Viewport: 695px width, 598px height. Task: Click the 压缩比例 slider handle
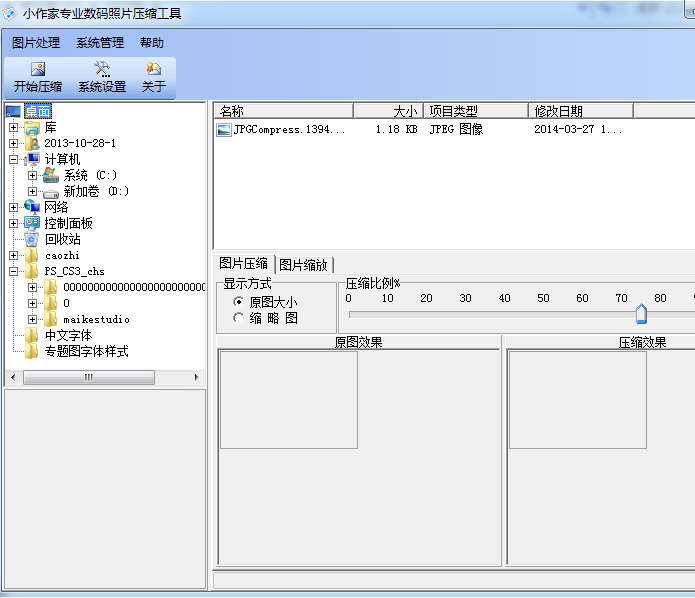click(x=641, y=314)
